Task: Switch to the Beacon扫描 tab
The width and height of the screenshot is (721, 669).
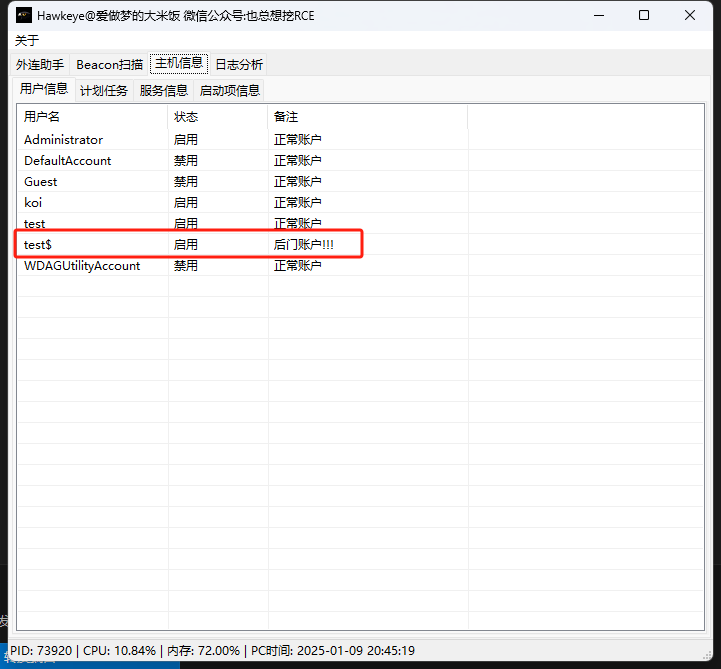Action: tap(109, 64)
